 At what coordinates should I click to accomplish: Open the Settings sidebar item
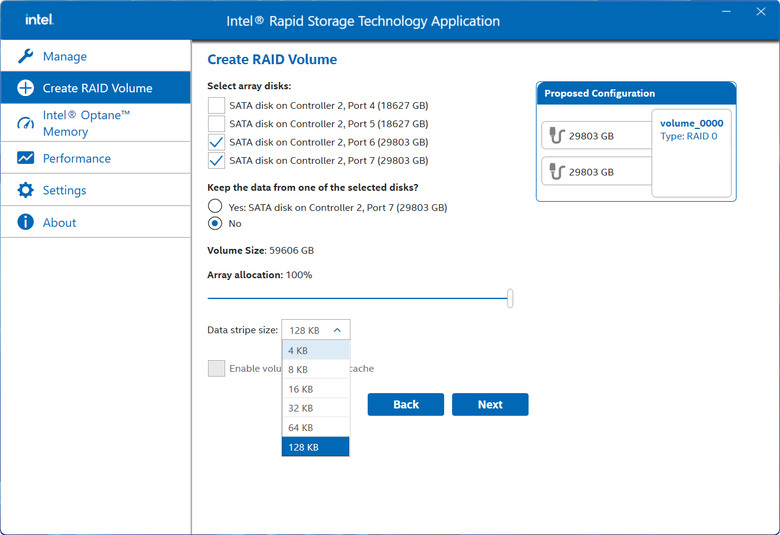pyautogui.click(x=96, y=190)
